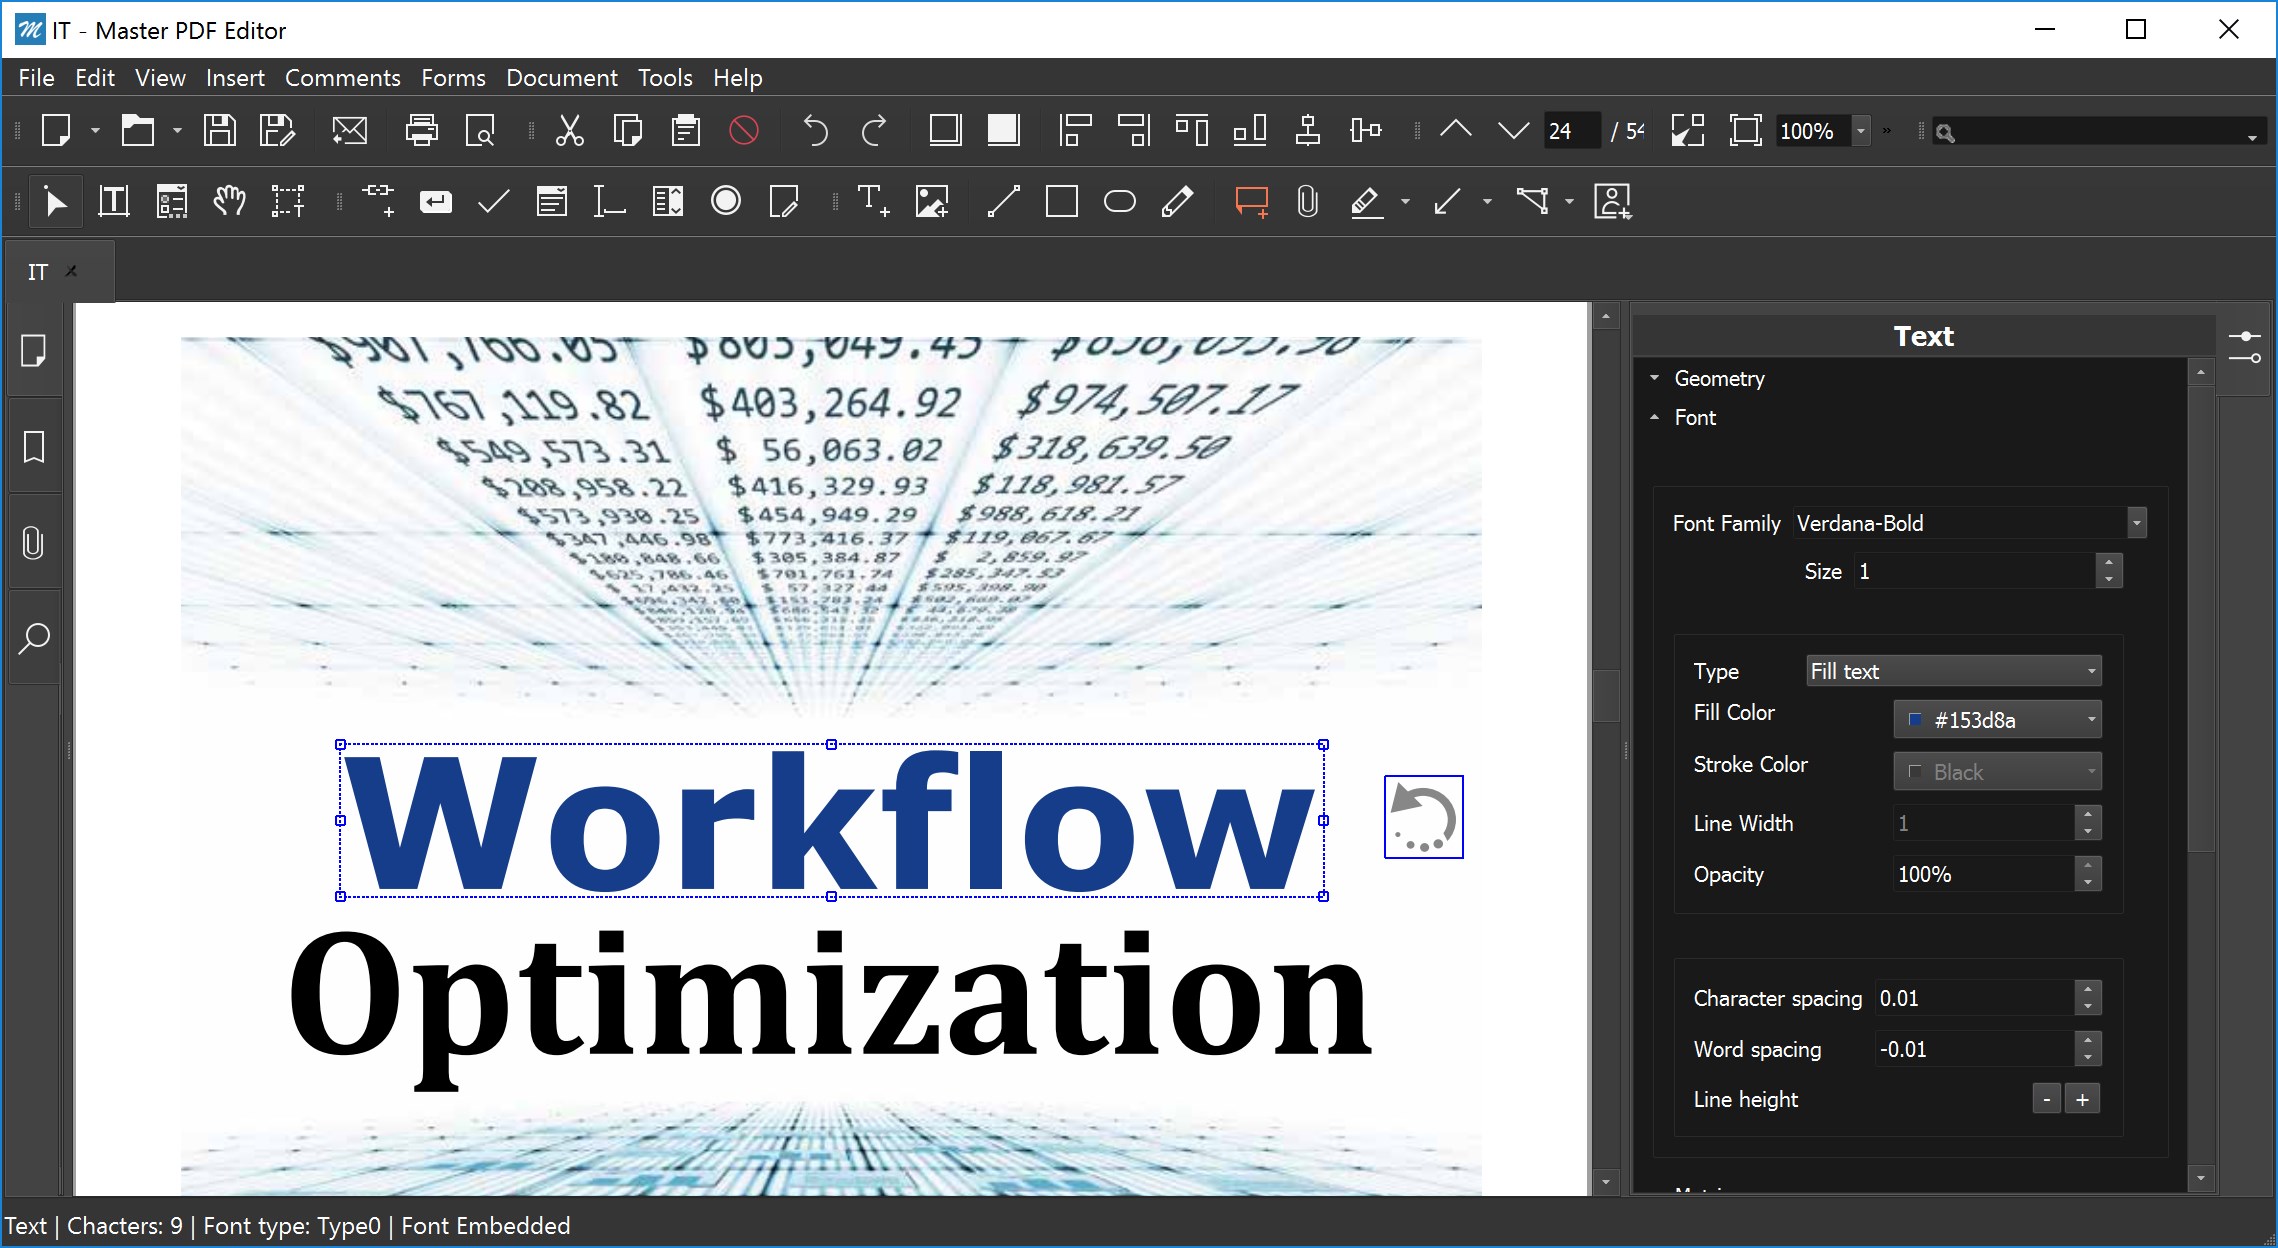Screen dimensions: 2278x1248
Task: Click the Line height plus button
Action: pos(2082,1099)
